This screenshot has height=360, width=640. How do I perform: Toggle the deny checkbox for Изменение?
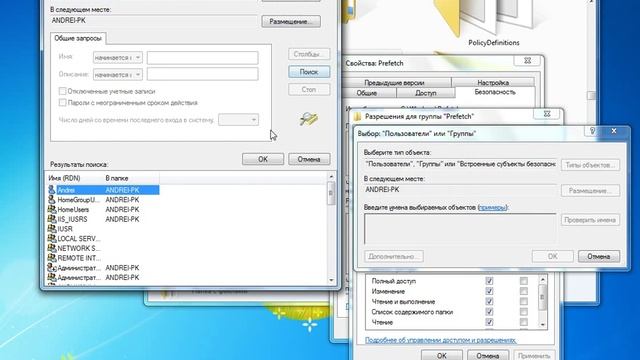pos(524,291)
